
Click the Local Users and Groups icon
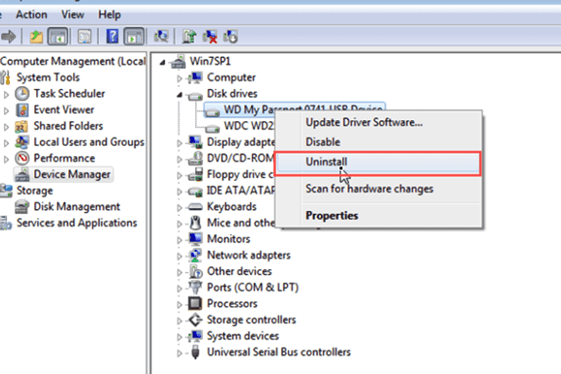click(x=22, y=142)
